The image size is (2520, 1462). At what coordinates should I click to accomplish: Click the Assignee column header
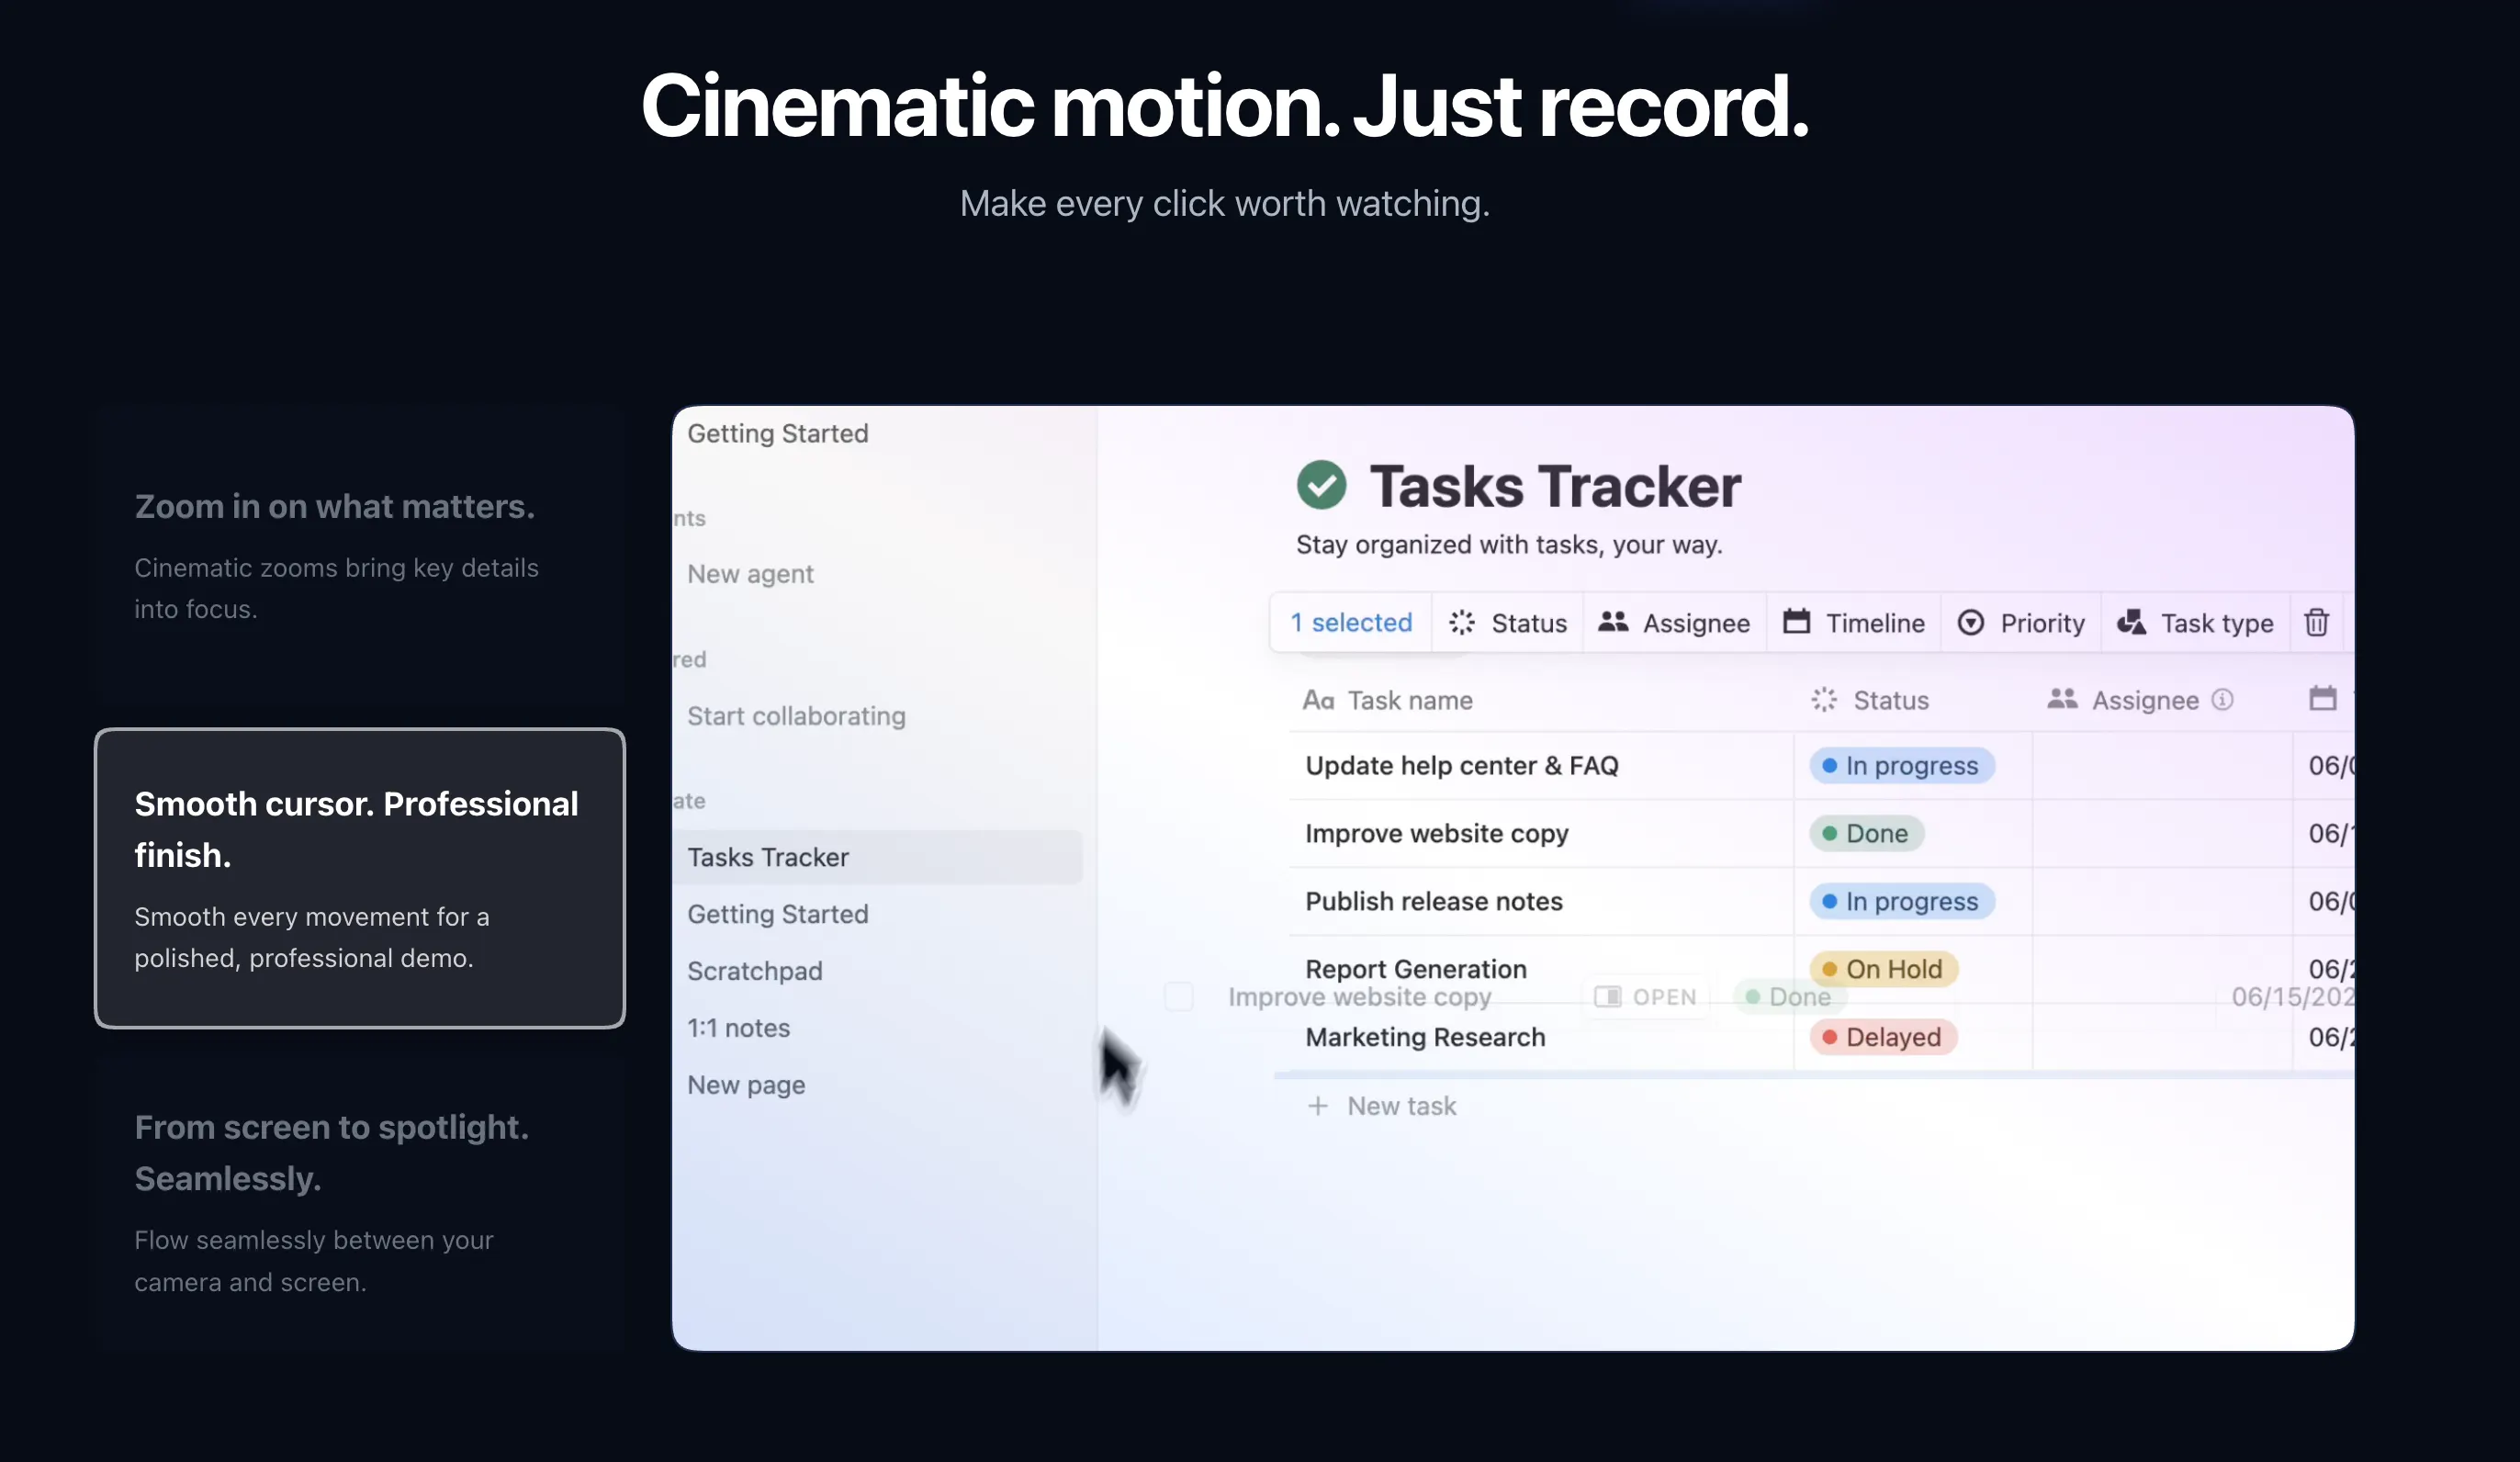(2123, 700)
